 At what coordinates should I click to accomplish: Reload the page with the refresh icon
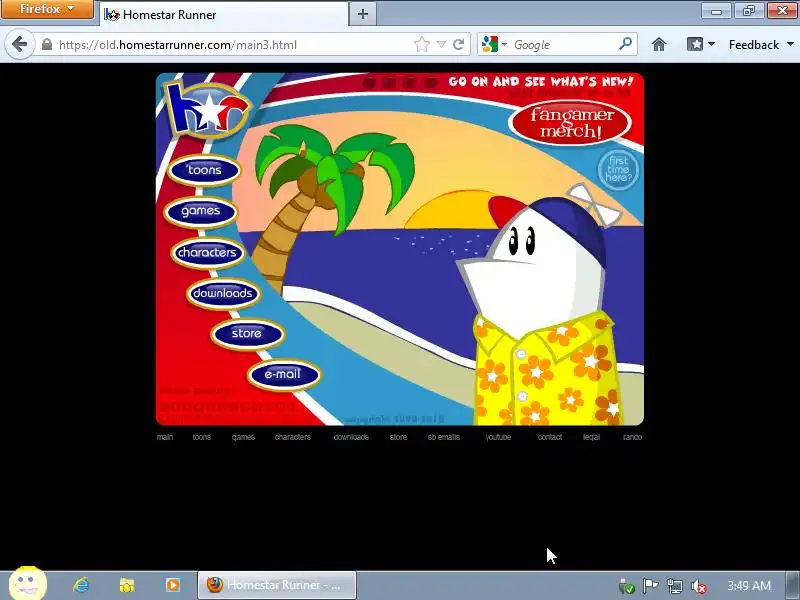click(458, 44)
